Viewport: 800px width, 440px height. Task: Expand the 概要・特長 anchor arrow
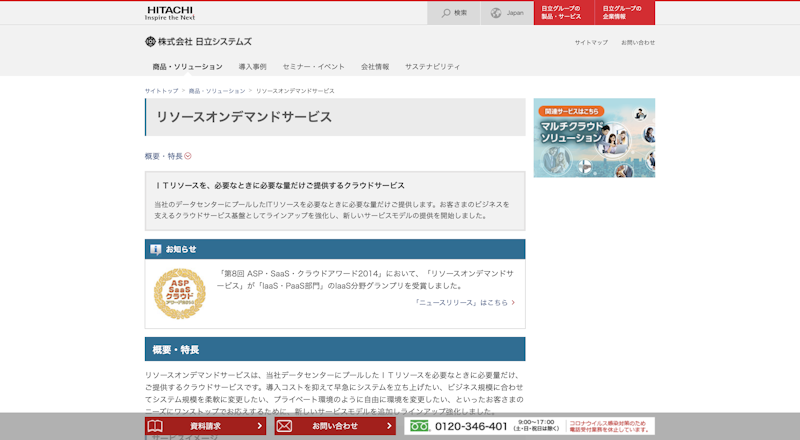pos(188,156)
